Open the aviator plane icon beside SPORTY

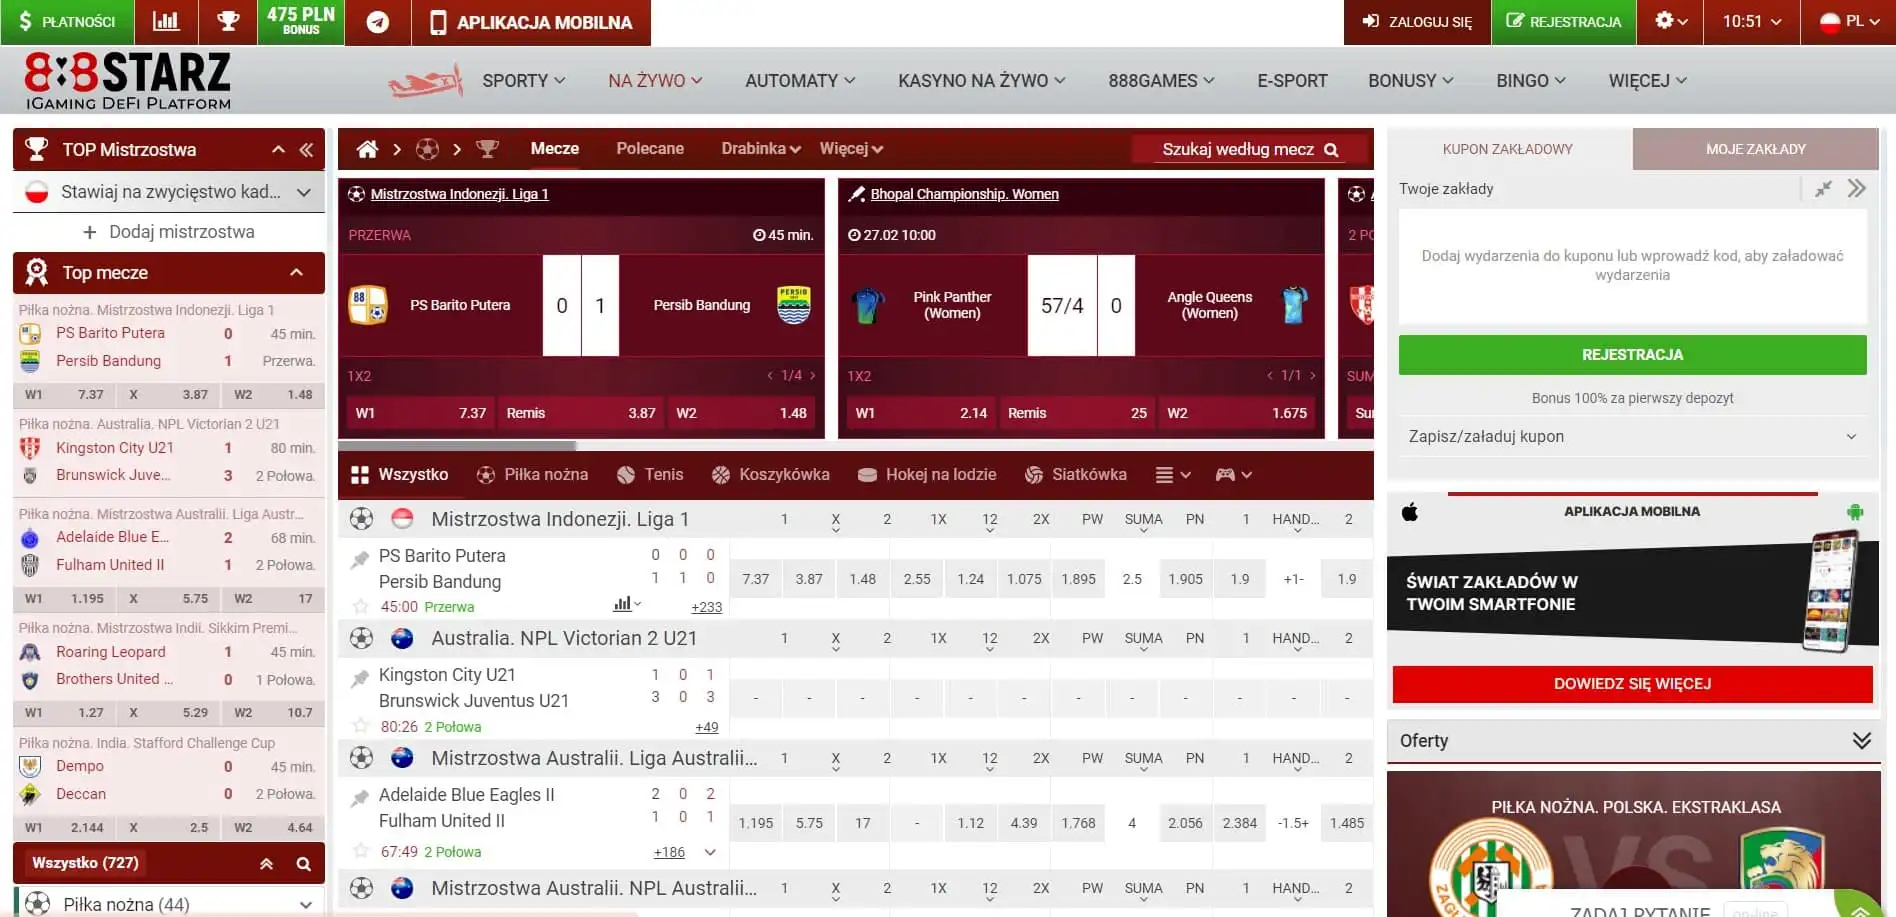(x=425, y=81)
